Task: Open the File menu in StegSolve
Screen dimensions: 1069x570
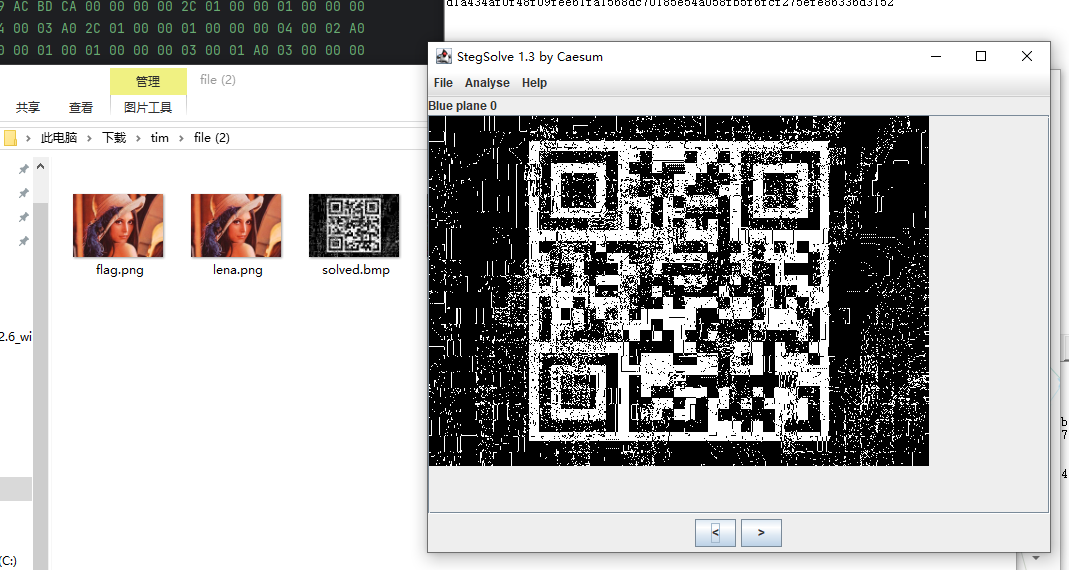Action: 443,82
